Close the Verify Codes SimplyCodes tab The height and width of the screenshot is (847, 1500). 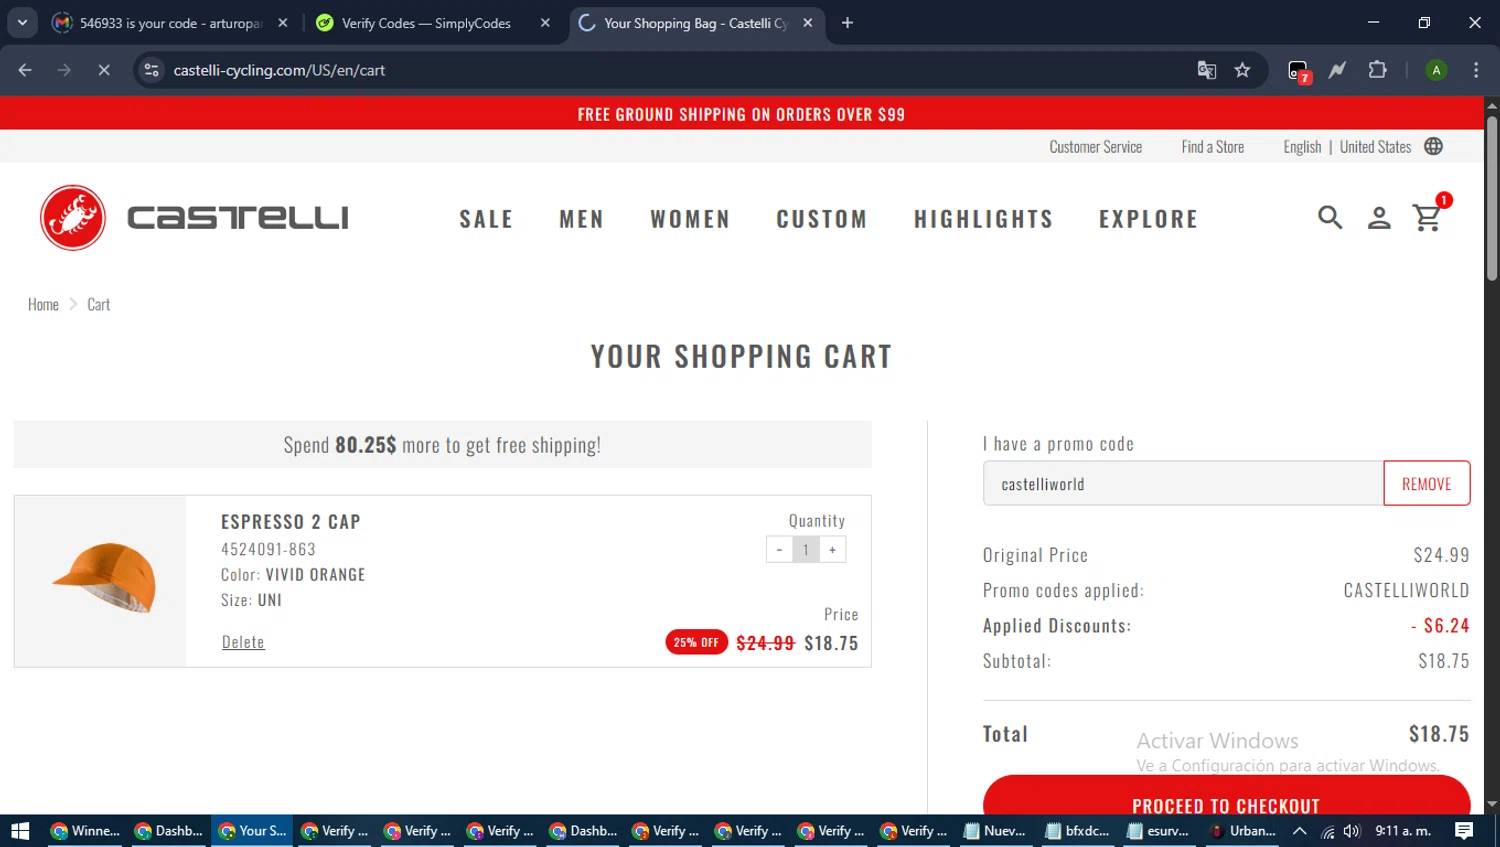pyautogui.click(x=545, y=22)
